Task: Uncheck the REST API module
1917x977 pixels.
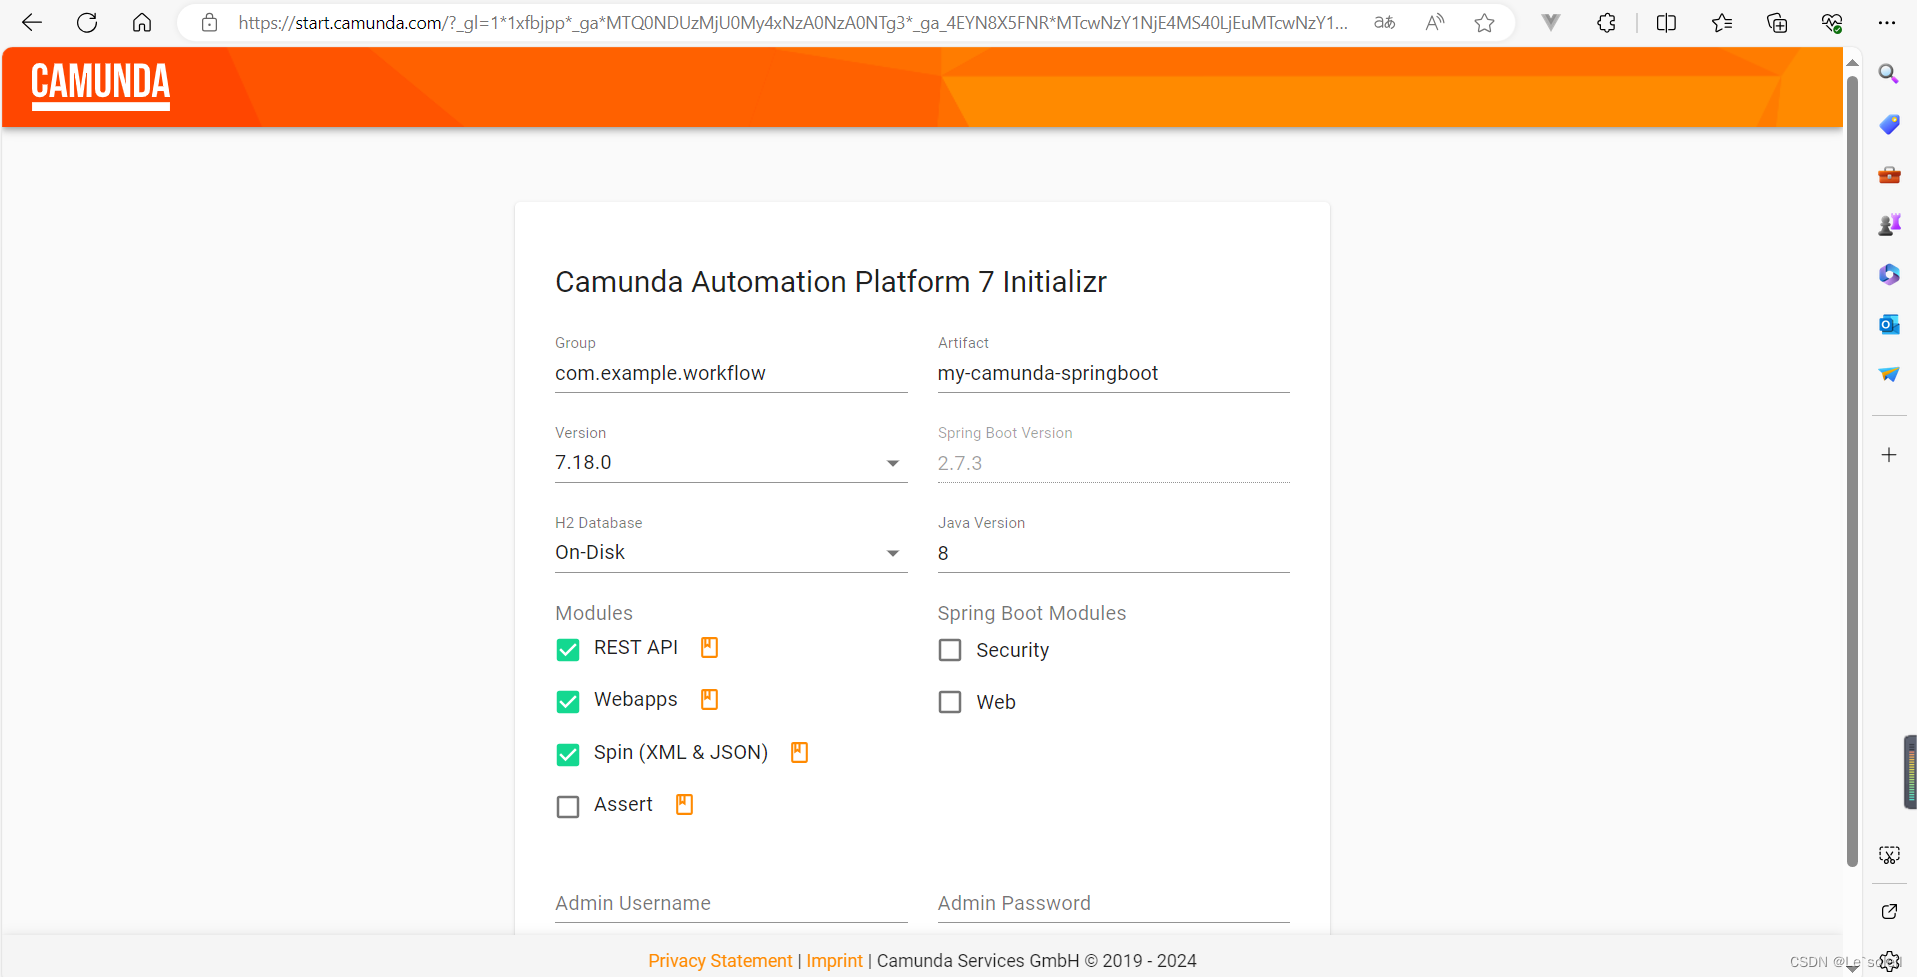Action: coord(568,649)
